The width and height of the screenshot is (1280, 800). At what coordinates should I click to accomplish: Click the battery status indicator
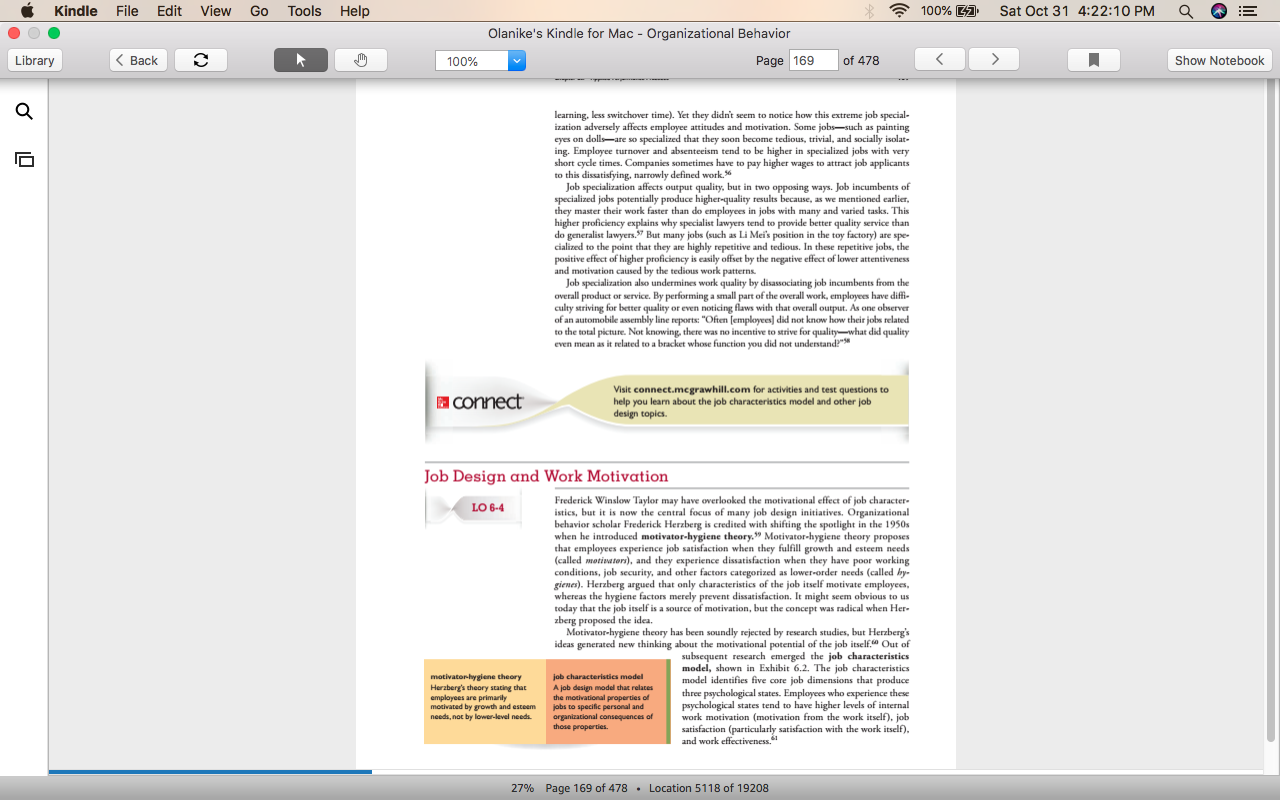pos(950,11)
